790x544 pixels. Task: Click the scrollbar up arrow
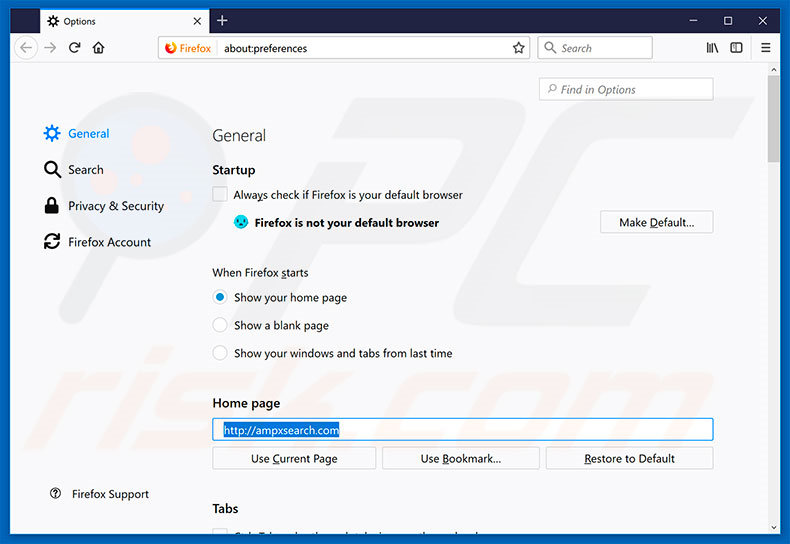pyautogui.click(x=773, y=70)
